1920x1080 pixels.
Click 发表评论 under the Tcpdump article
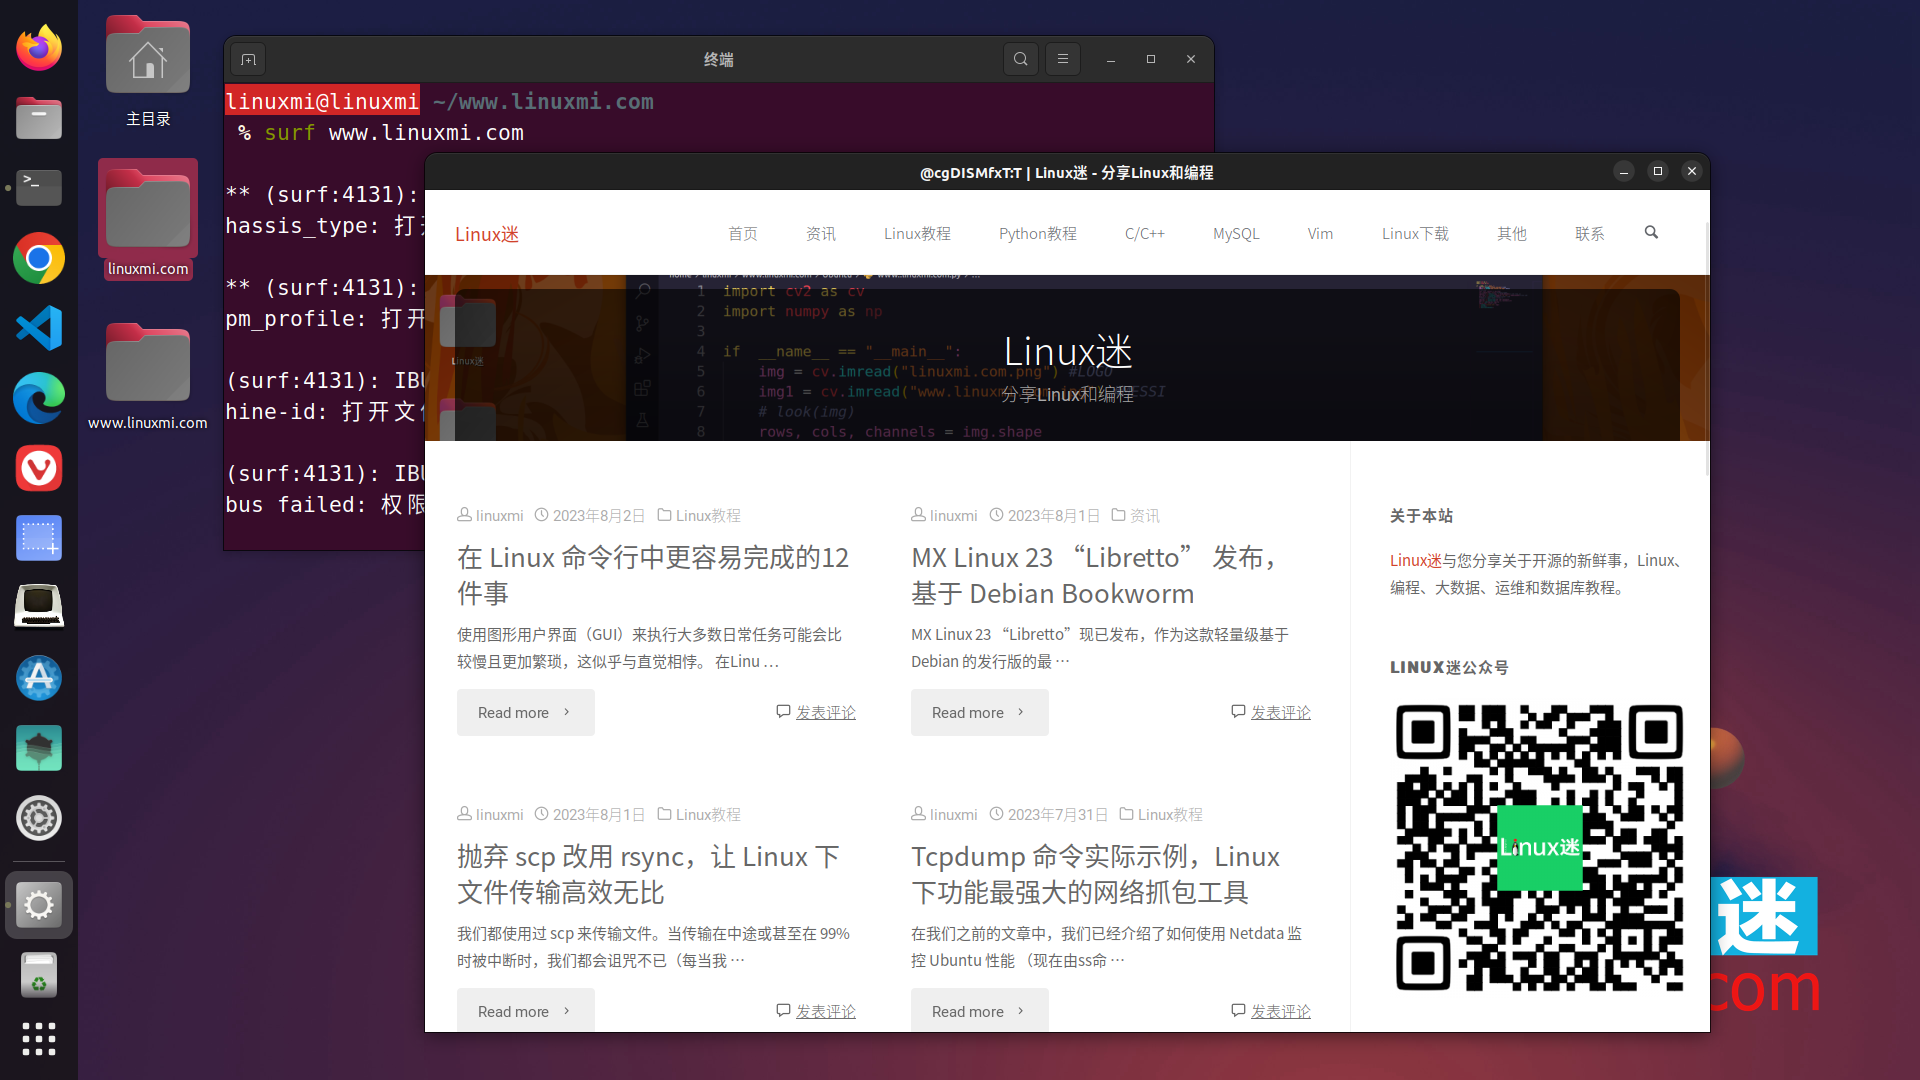click(1281, 1011)
